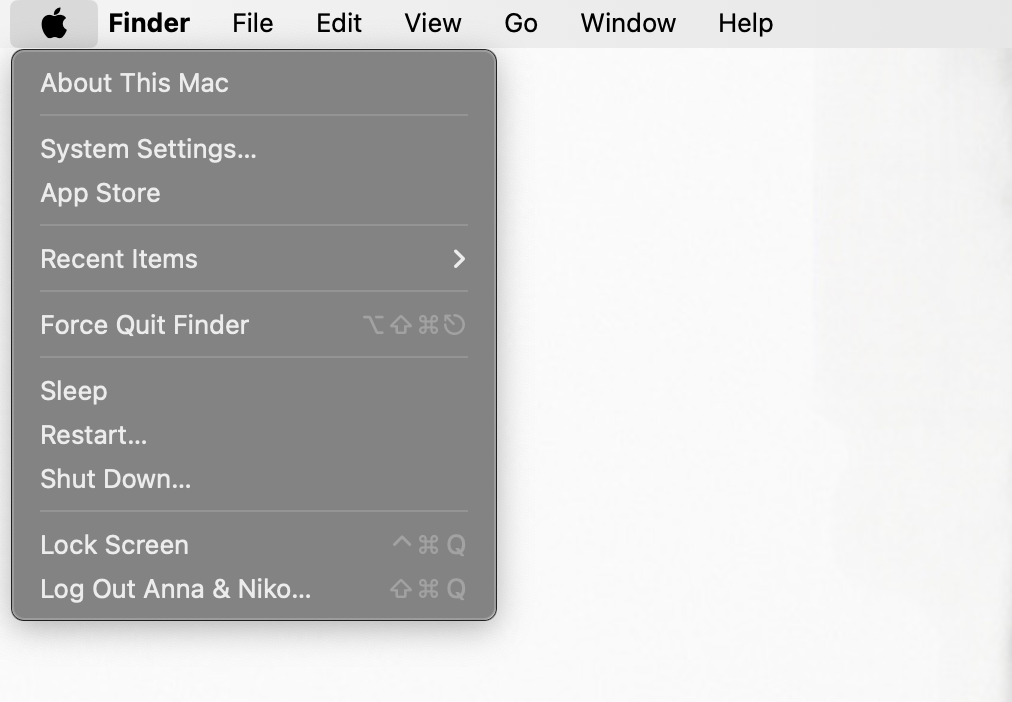
Task: Open the Recent Items submenu
Action: point(119,259)
